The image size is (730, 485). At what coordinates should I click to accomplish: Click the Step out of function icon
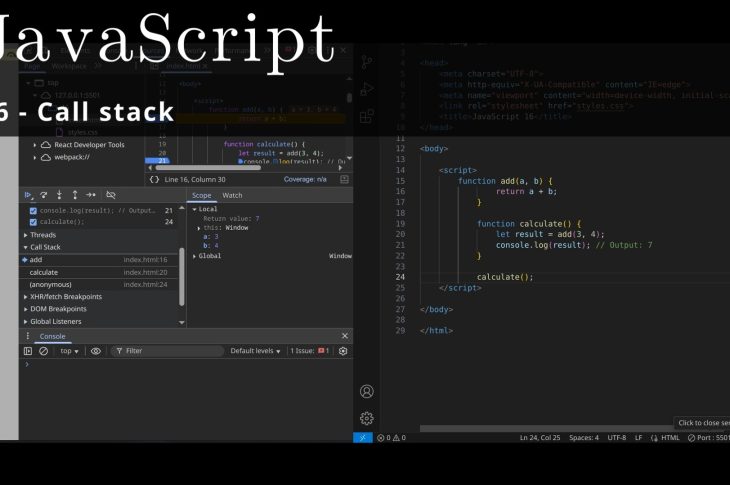(74, 195)
